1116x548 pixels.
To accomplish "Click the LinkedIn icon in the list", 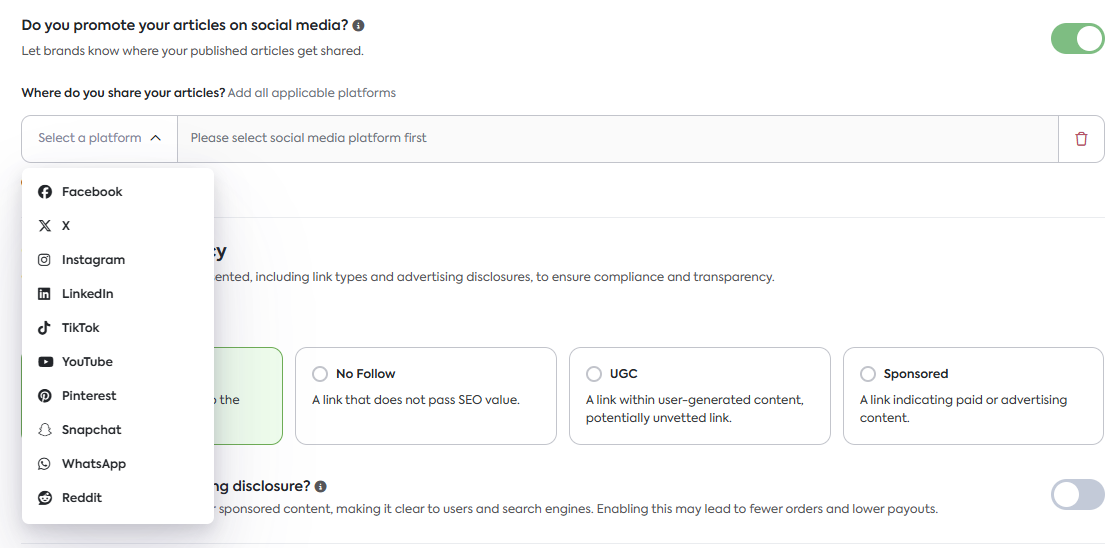I will click(45, 294).
